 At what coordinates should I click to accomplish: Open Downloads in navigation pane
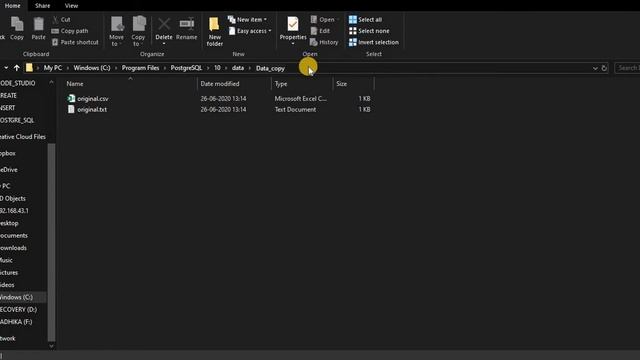point(13,248)
